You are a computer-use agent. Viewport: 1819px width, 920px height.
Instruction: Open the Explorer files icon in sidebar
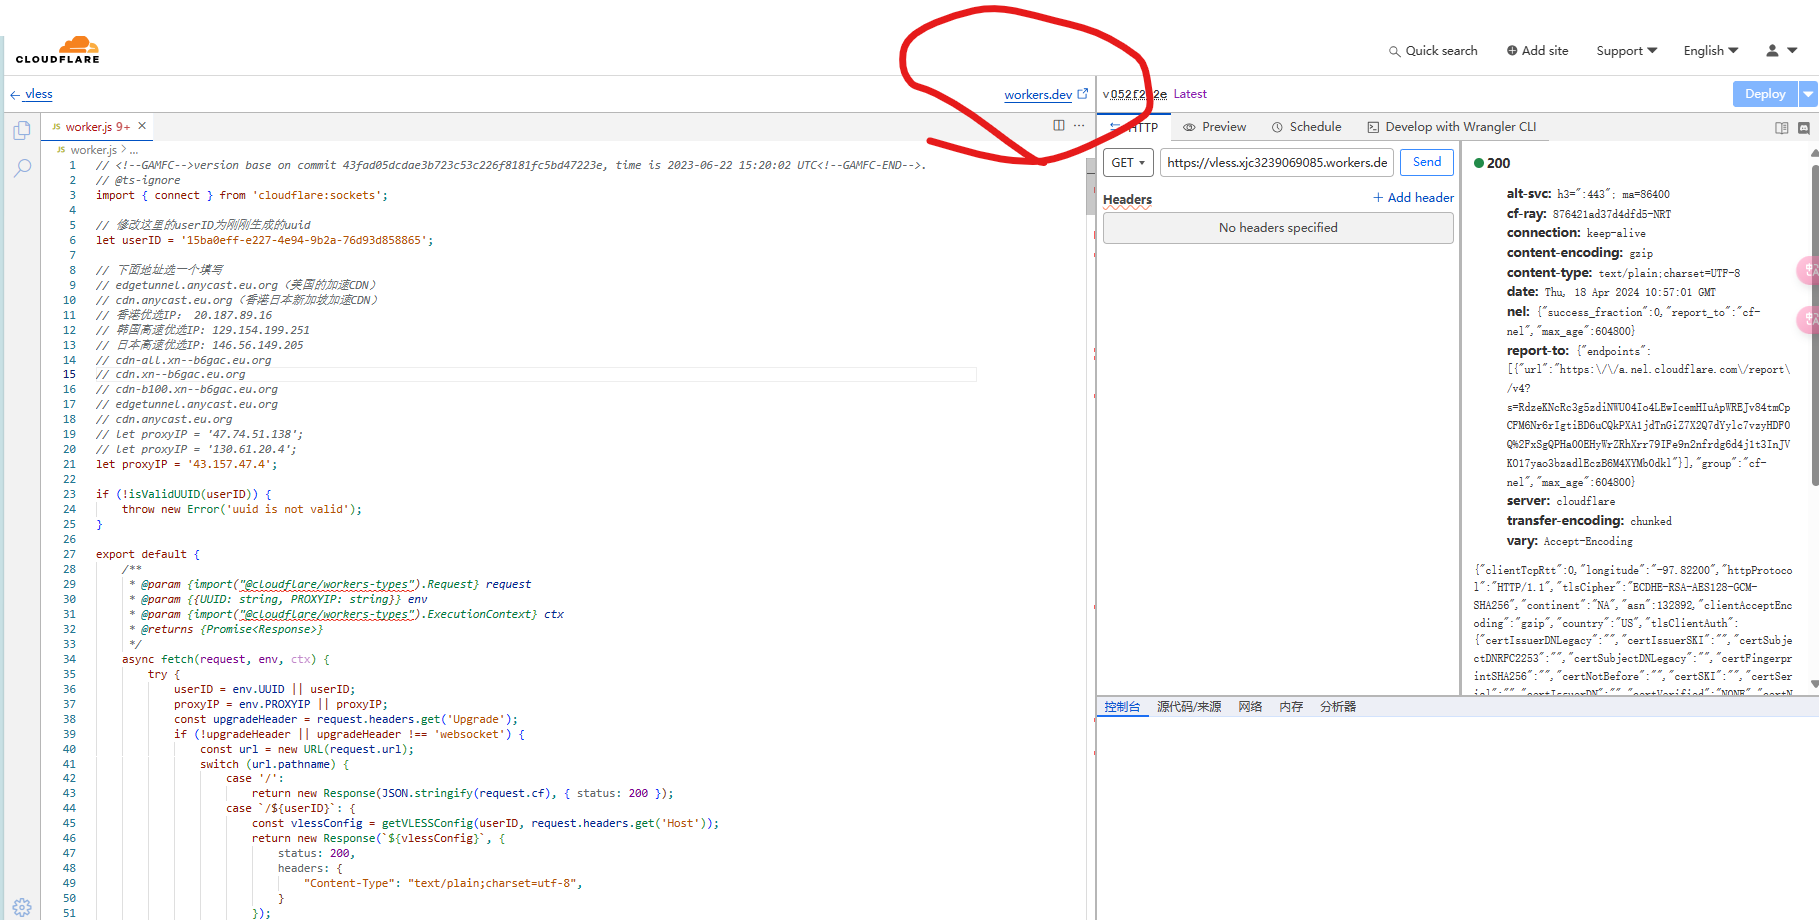[x=22, y=131]
